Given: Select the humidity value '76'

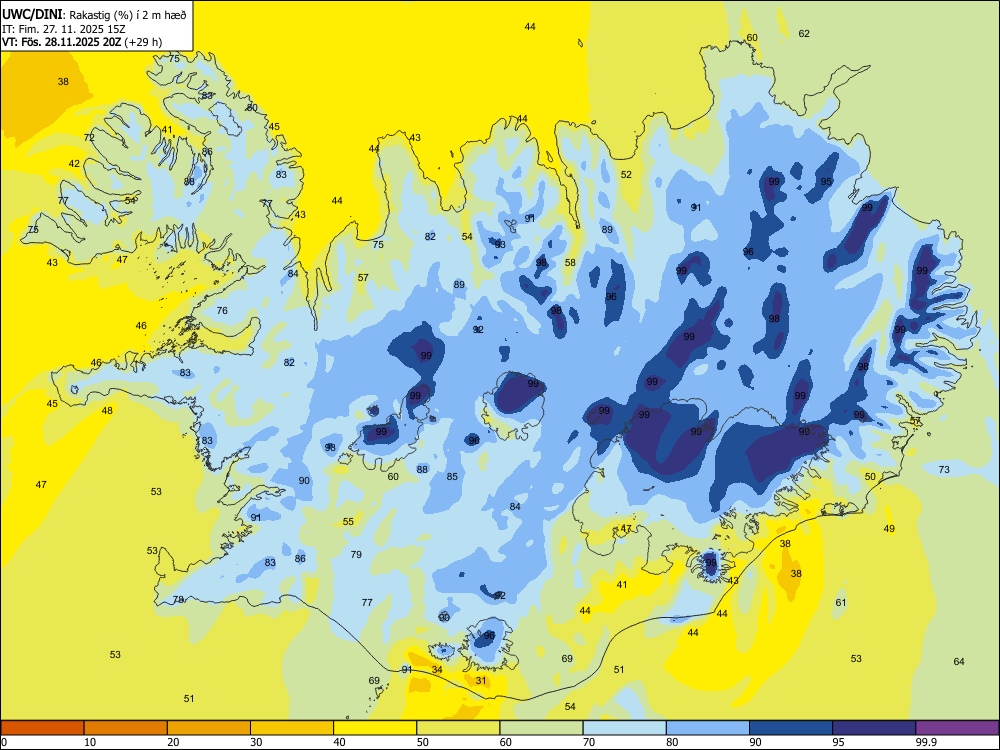Looking at the screenshot, I should coord(222,311).
